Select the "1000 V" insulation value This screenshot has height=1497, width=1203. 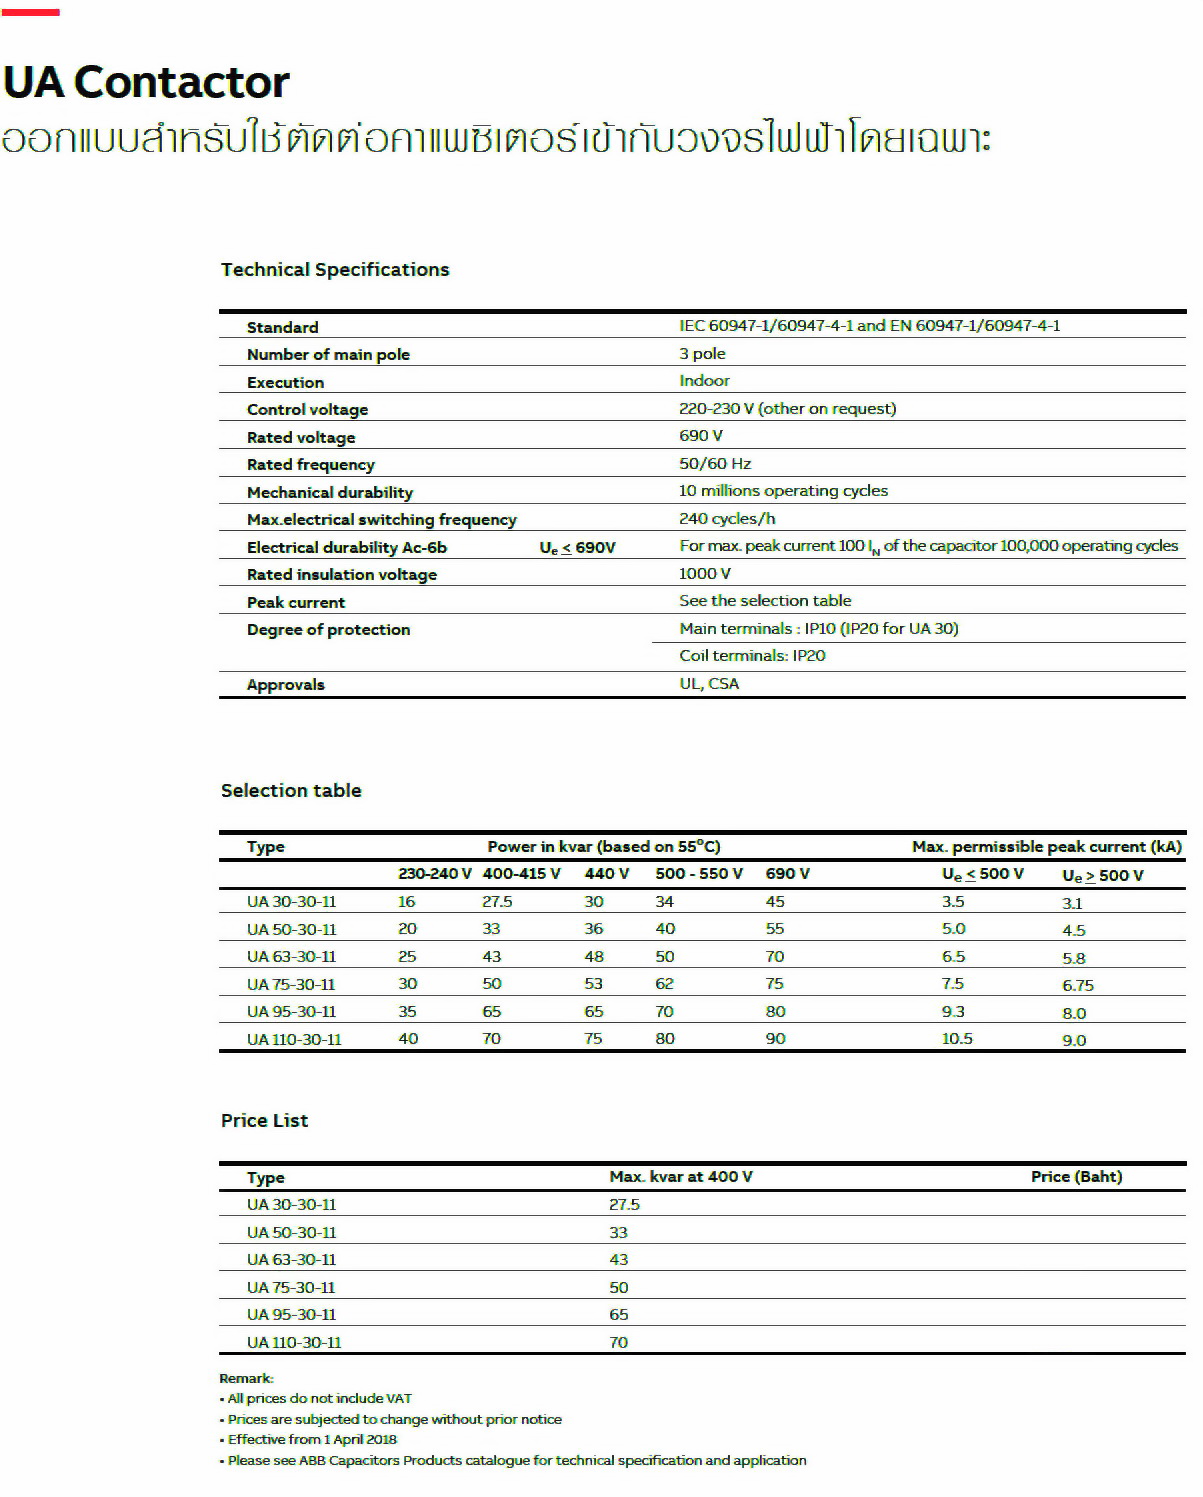click(705, 573)
